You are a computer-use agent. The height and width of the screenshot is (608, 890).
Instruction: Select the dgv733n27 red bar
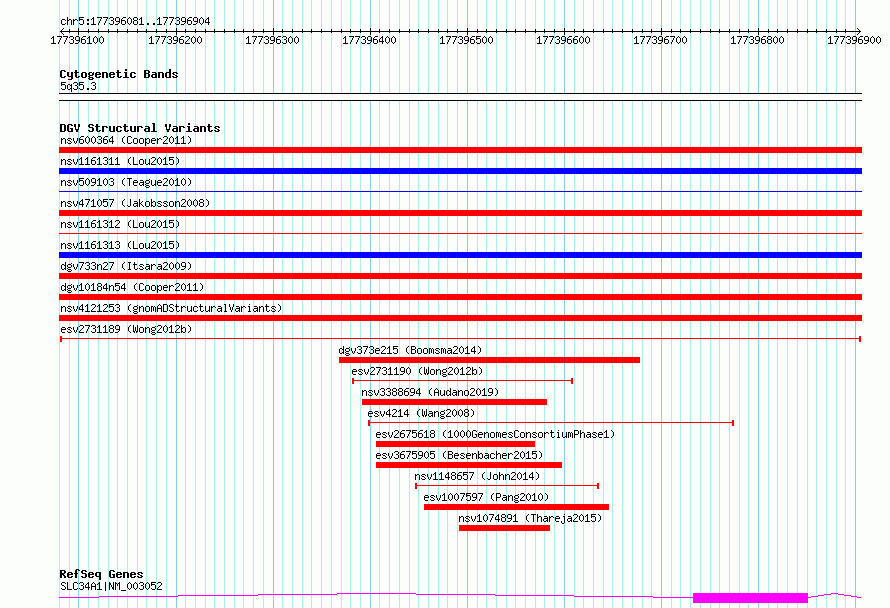460,276
